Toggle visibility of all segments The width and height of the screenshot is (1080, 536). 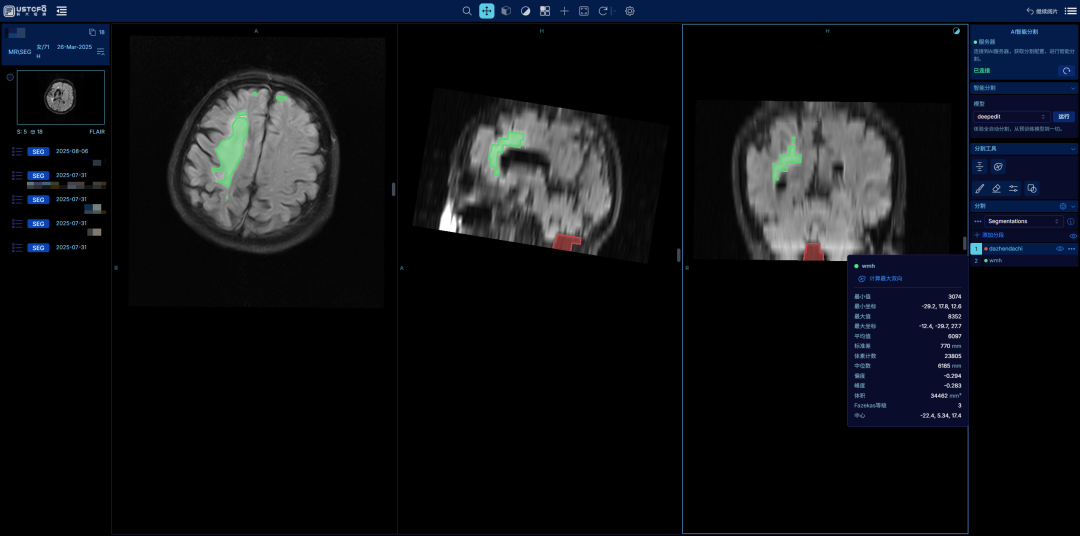pyautogui.click(x=1073, y=235)
